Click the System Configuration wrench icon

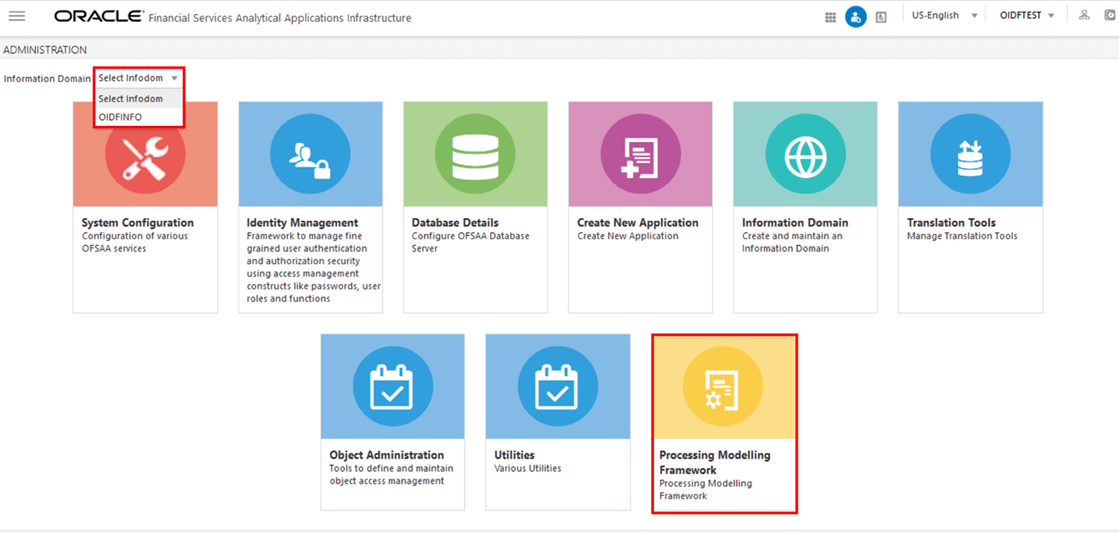(x=145, y=154)
